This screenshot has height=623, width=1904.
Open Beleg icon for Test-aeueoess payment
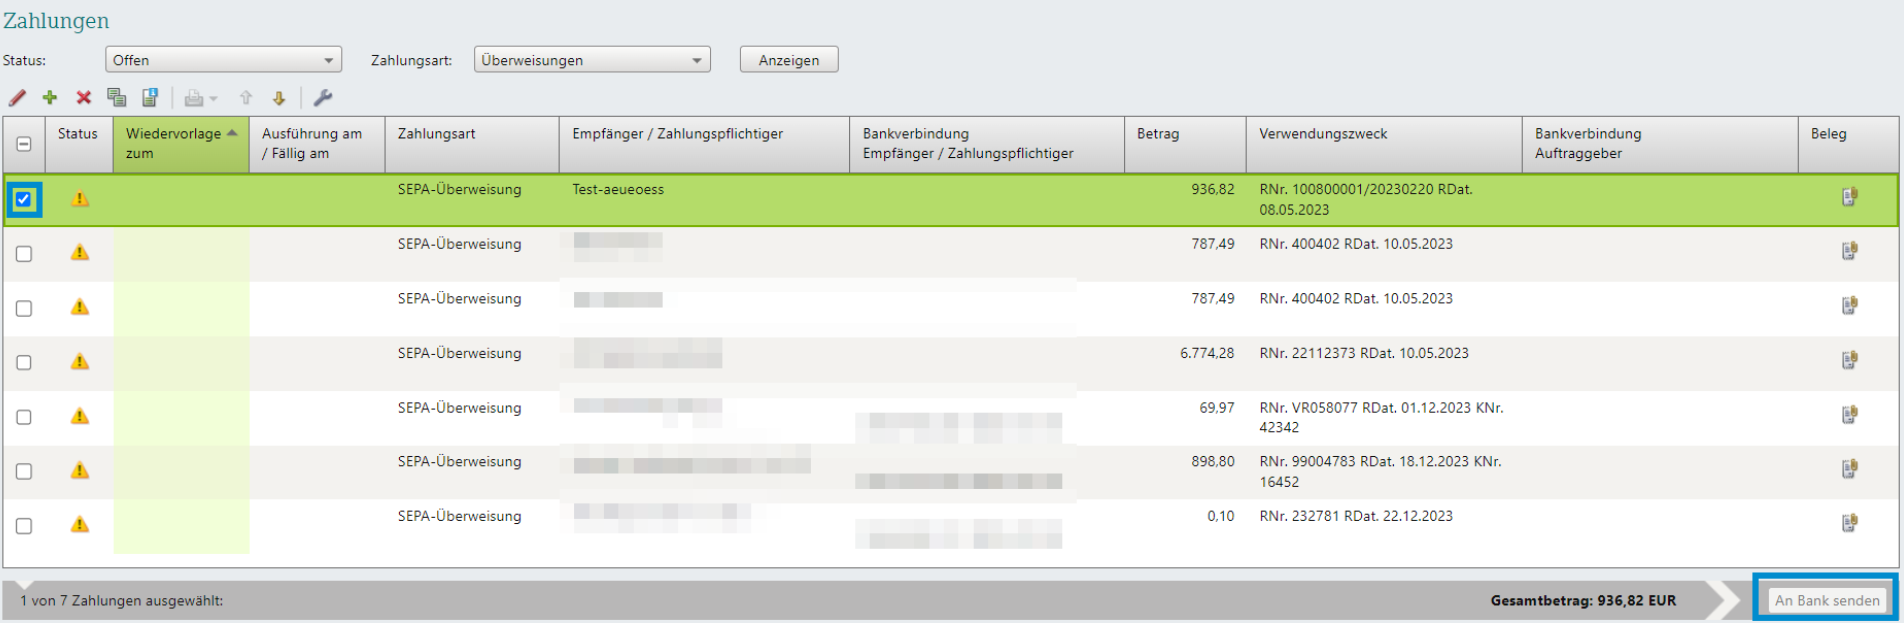(1849, 197)
